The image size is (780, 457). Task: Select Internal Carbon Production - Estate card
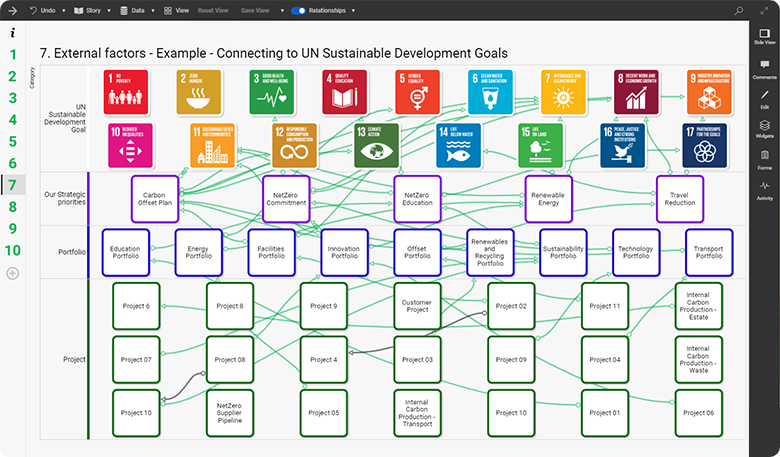699,306
